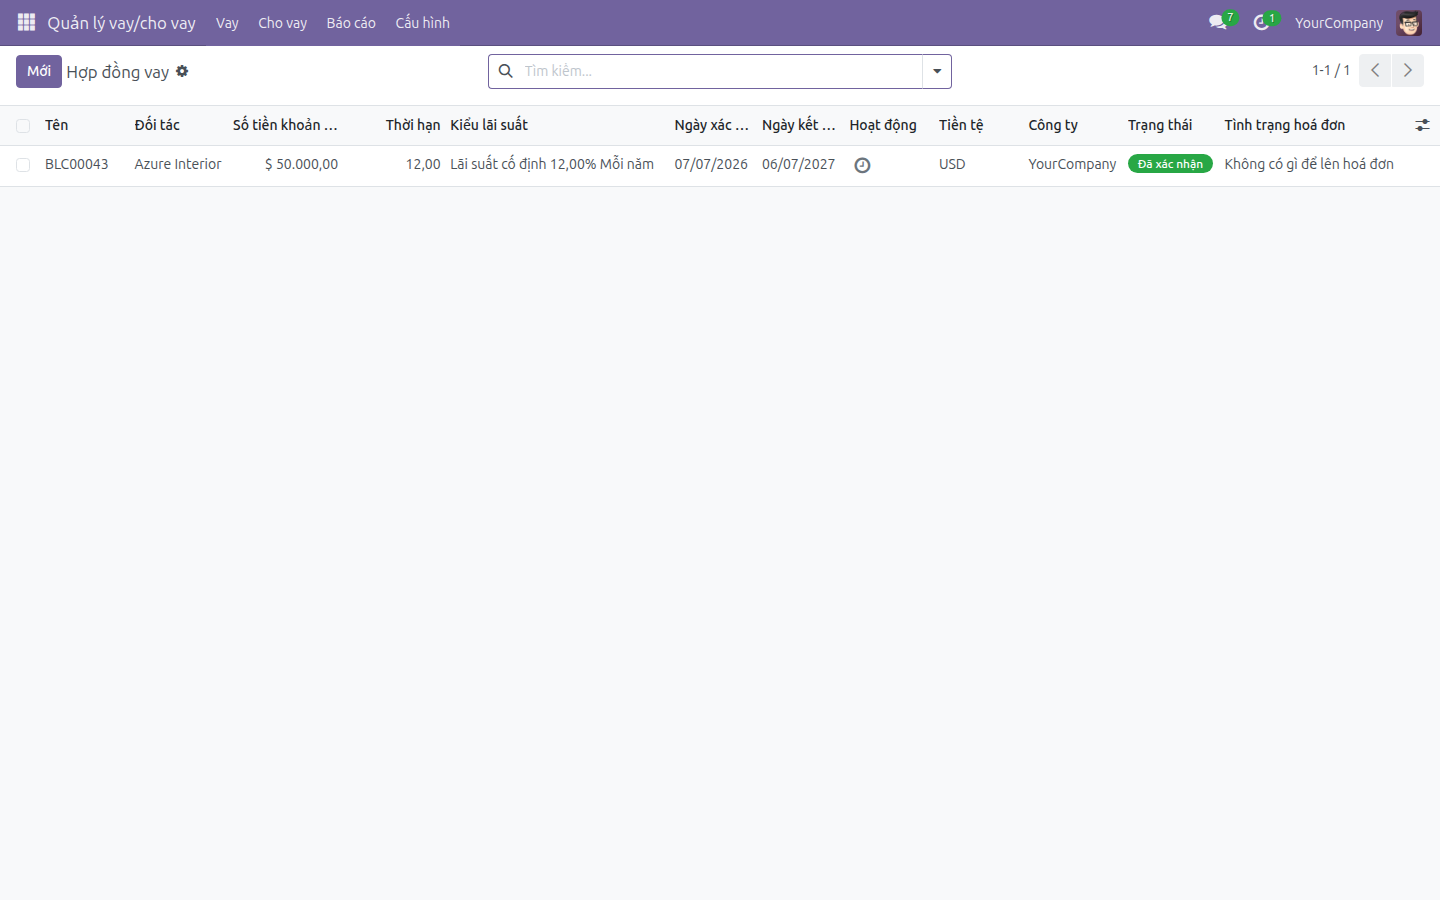Sort by Hoạt động column header

point(883,125)
